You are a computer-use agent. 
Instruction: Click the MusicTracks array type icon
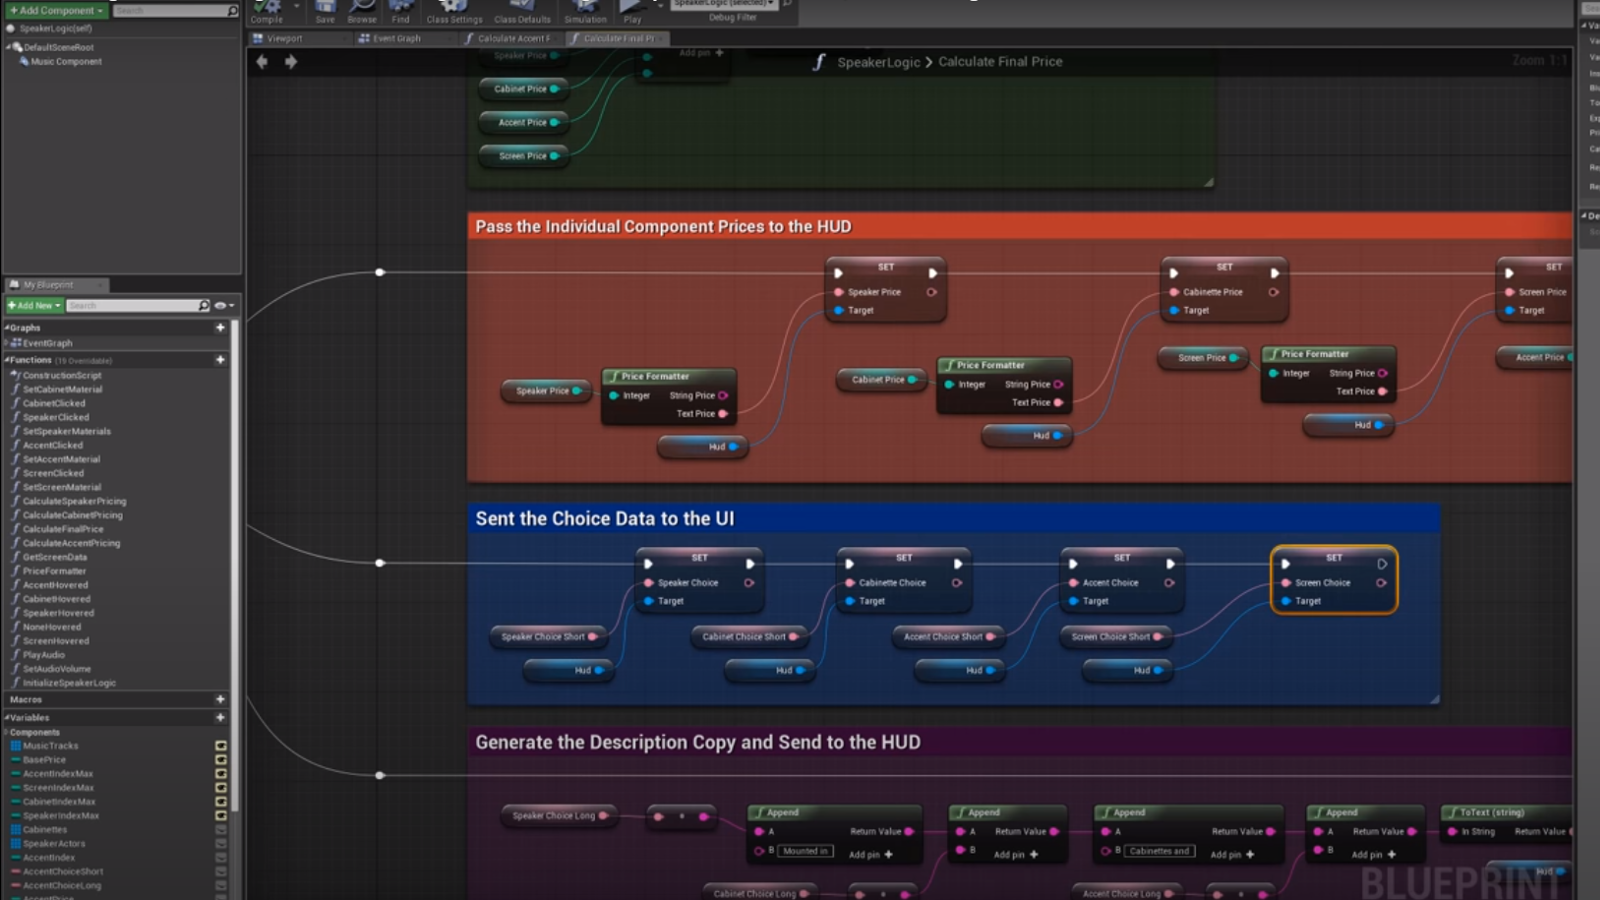(x=15, y=746)
